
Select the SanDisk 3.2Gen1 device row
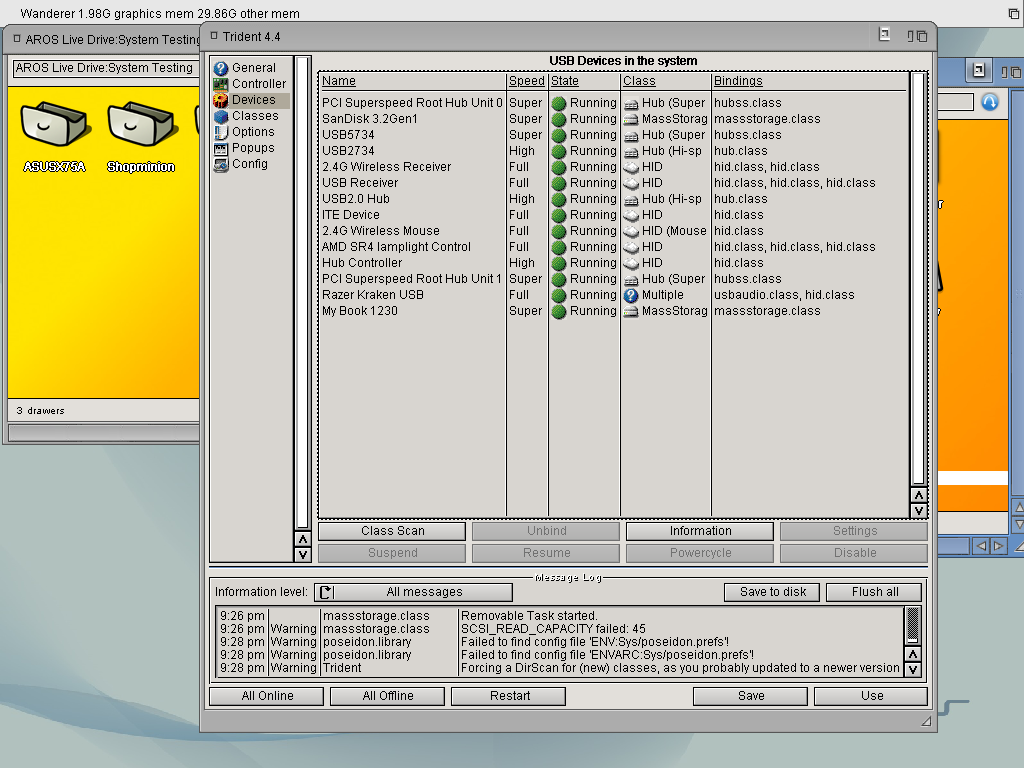point(614,119)
